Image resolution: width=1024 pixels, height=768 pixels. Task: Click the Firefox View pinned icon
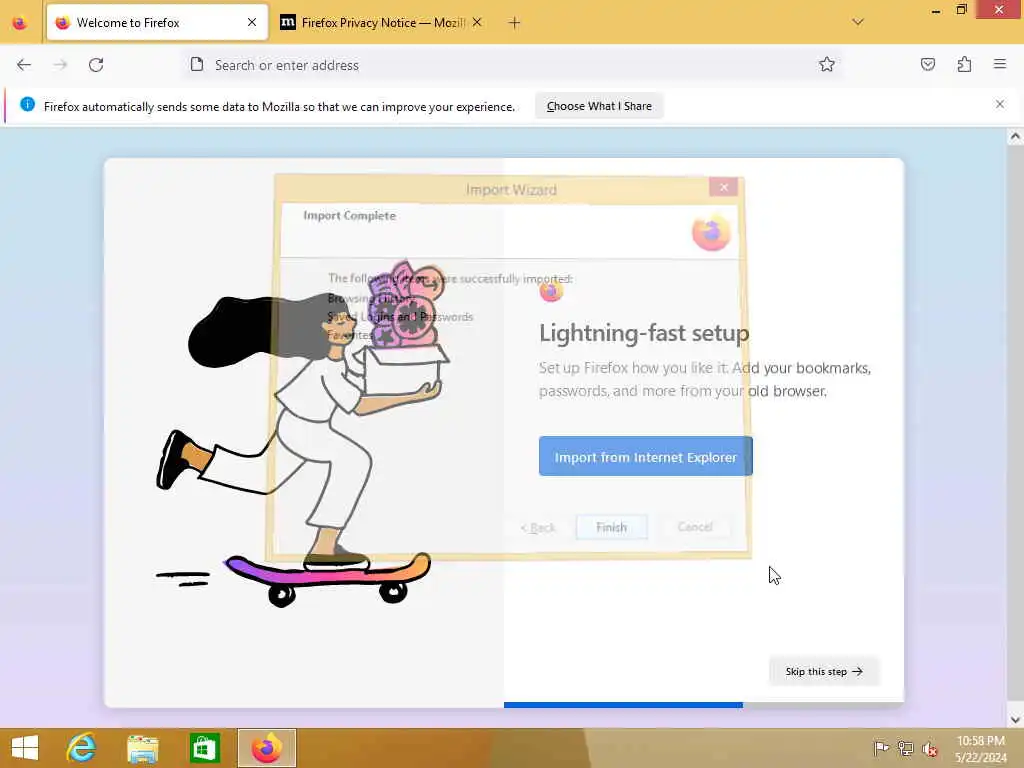pyautogui.click(x=20, y=23)
